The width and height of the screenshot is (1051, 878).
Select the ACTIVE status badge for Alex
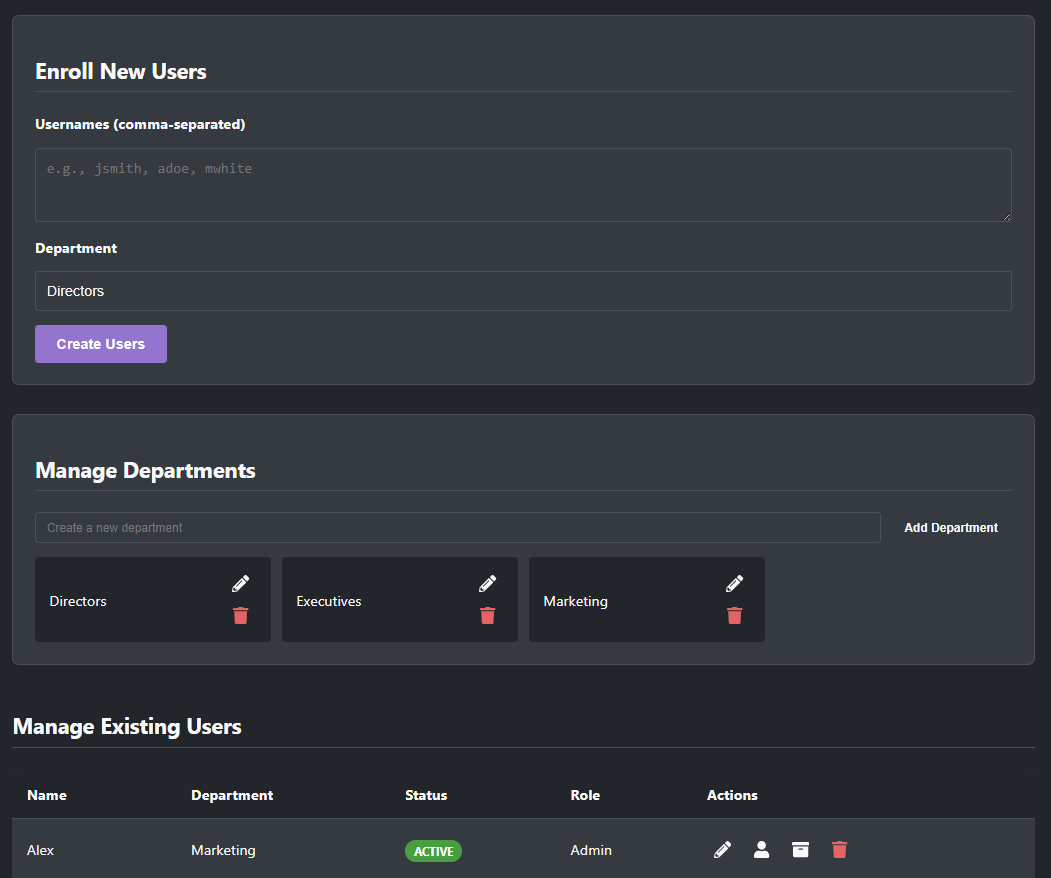pos(433,851)
